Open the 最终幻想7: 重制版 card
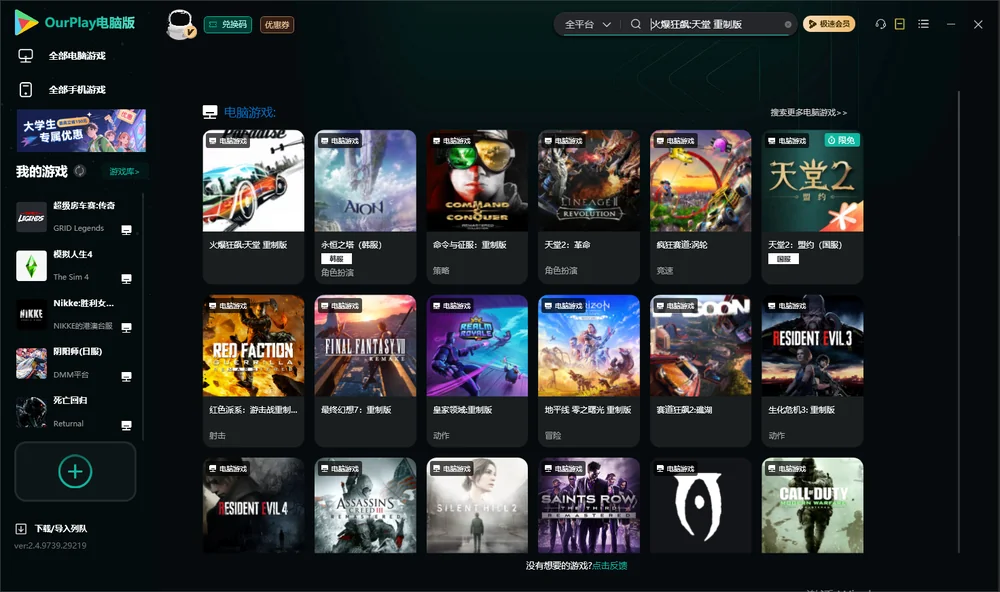This screenshot has height=592, width=1000. (x=365, y=371)
